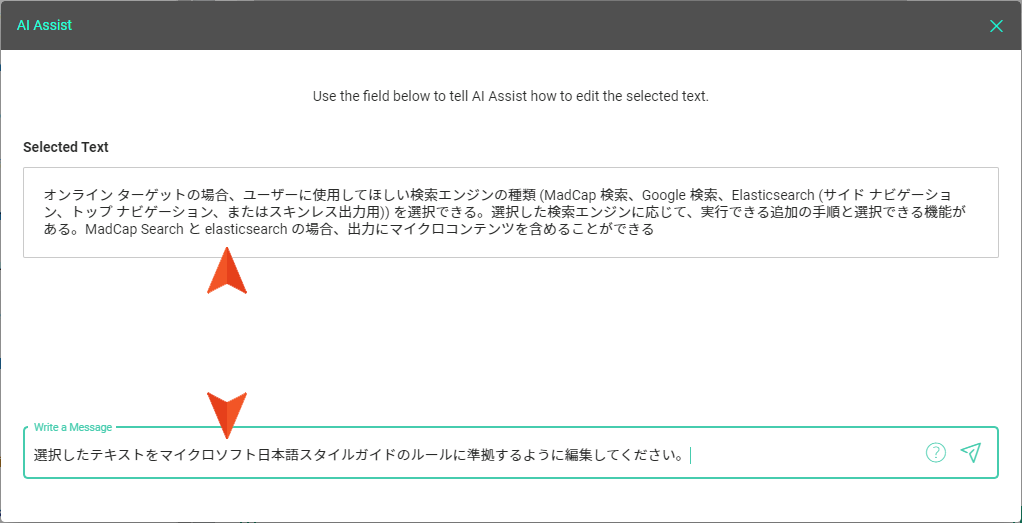Image resolution: width=1022 pixels, height=523 pixels.
Task: Place the cursor at the end of the typed message
Action: coord(689,454)
